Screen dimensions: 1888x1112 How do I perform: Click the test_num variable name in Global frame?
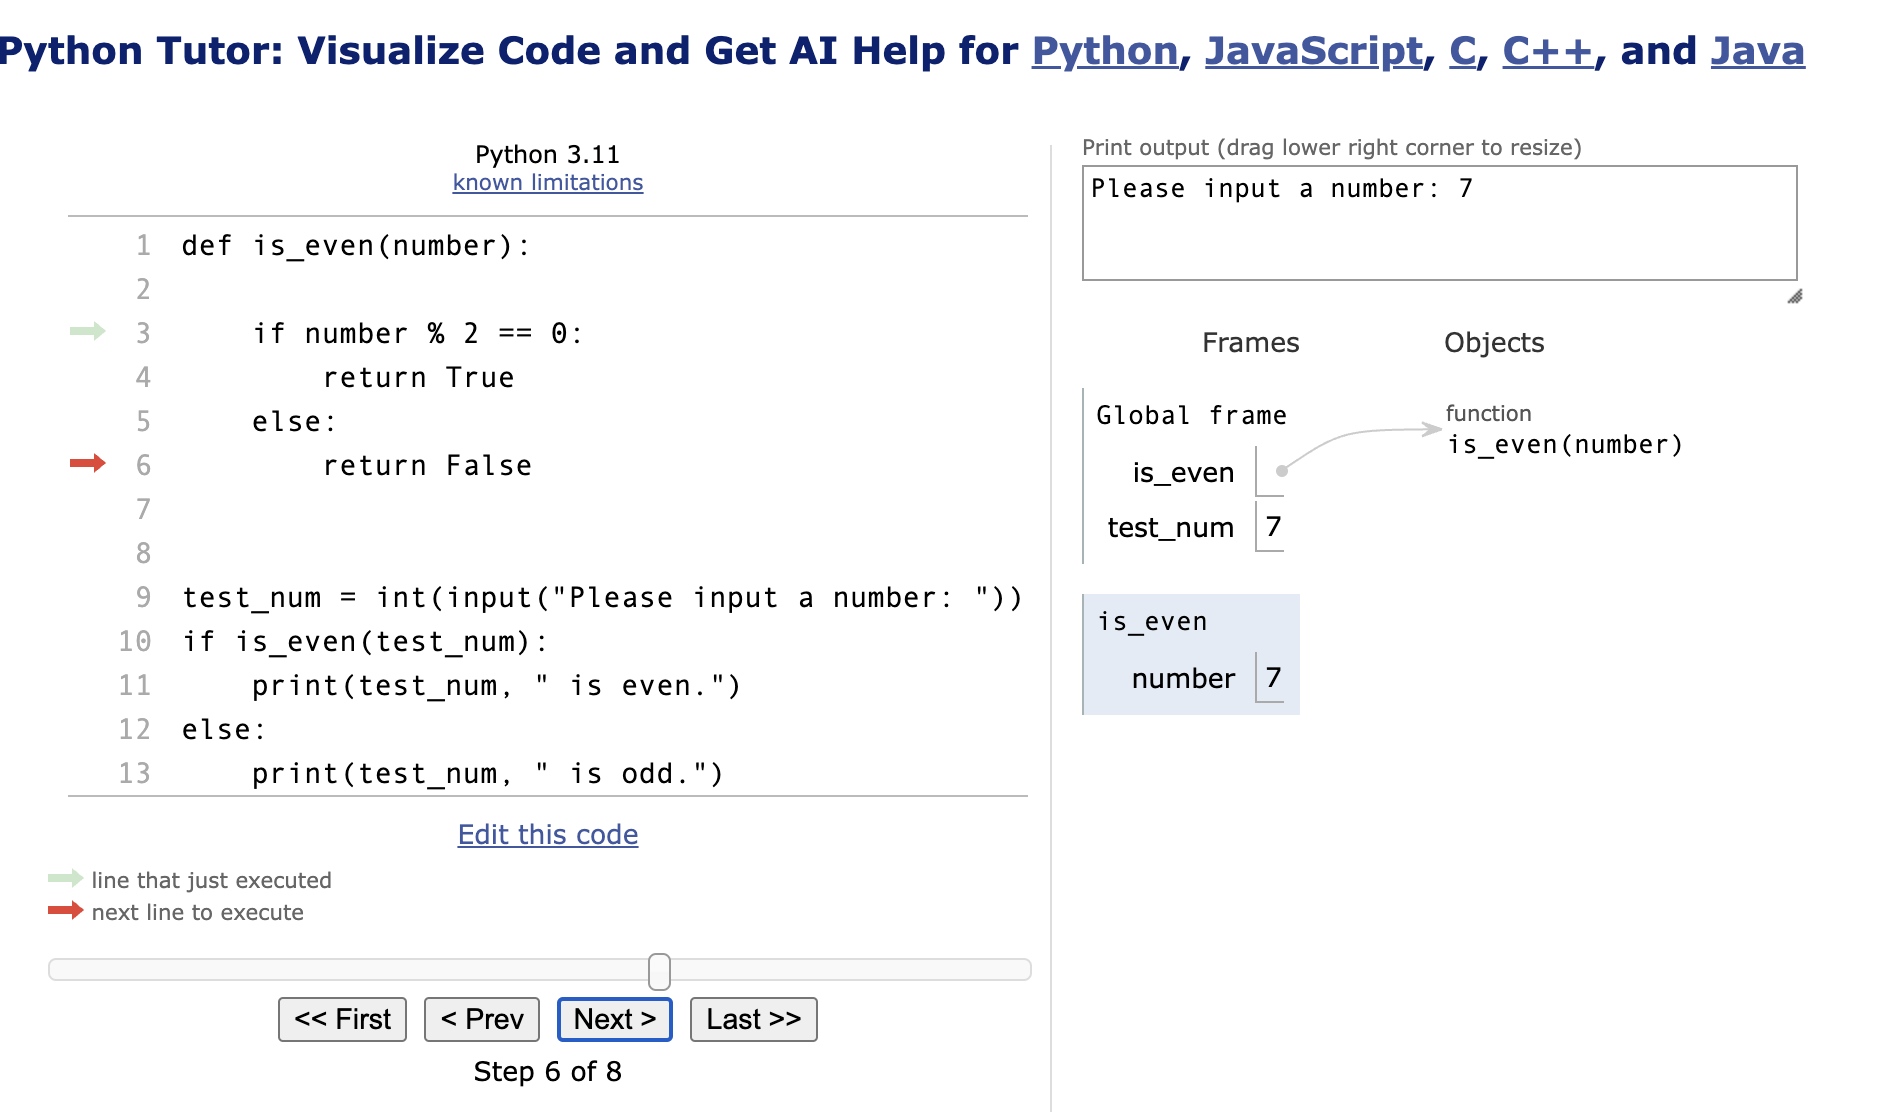pyautogui.click(x=1171, y=528)
